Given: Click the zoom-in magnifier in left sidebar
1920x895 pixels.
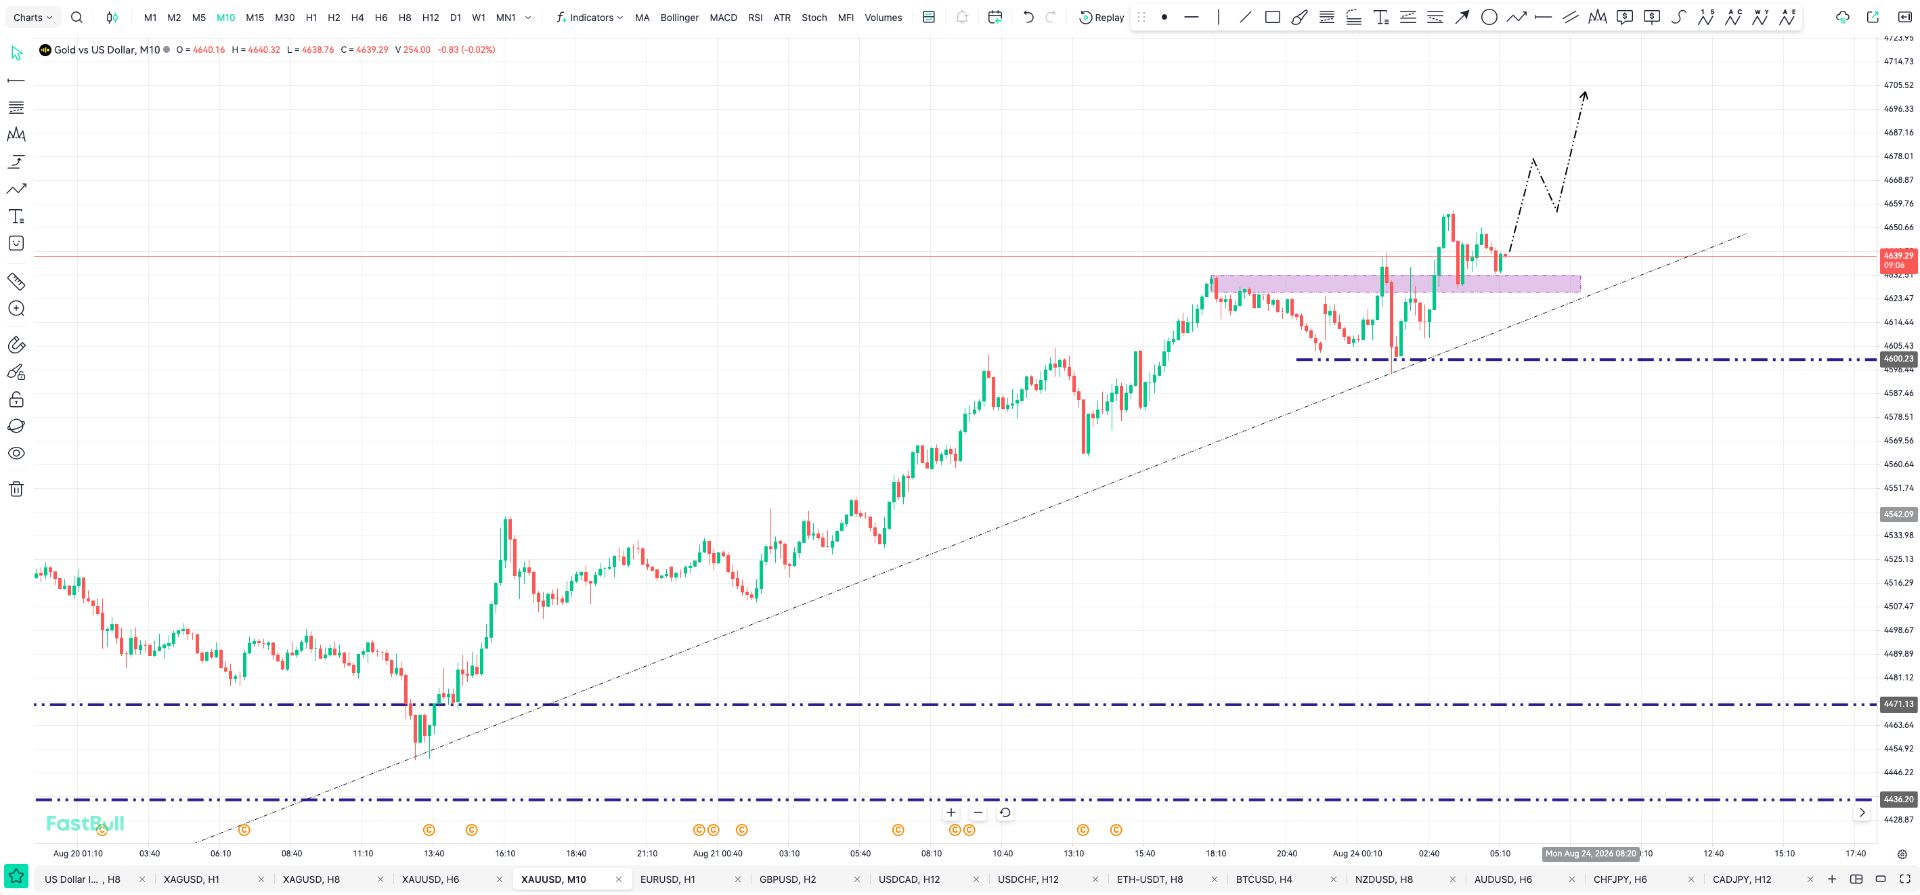Looking at the screenshot, I should [16, 309].
